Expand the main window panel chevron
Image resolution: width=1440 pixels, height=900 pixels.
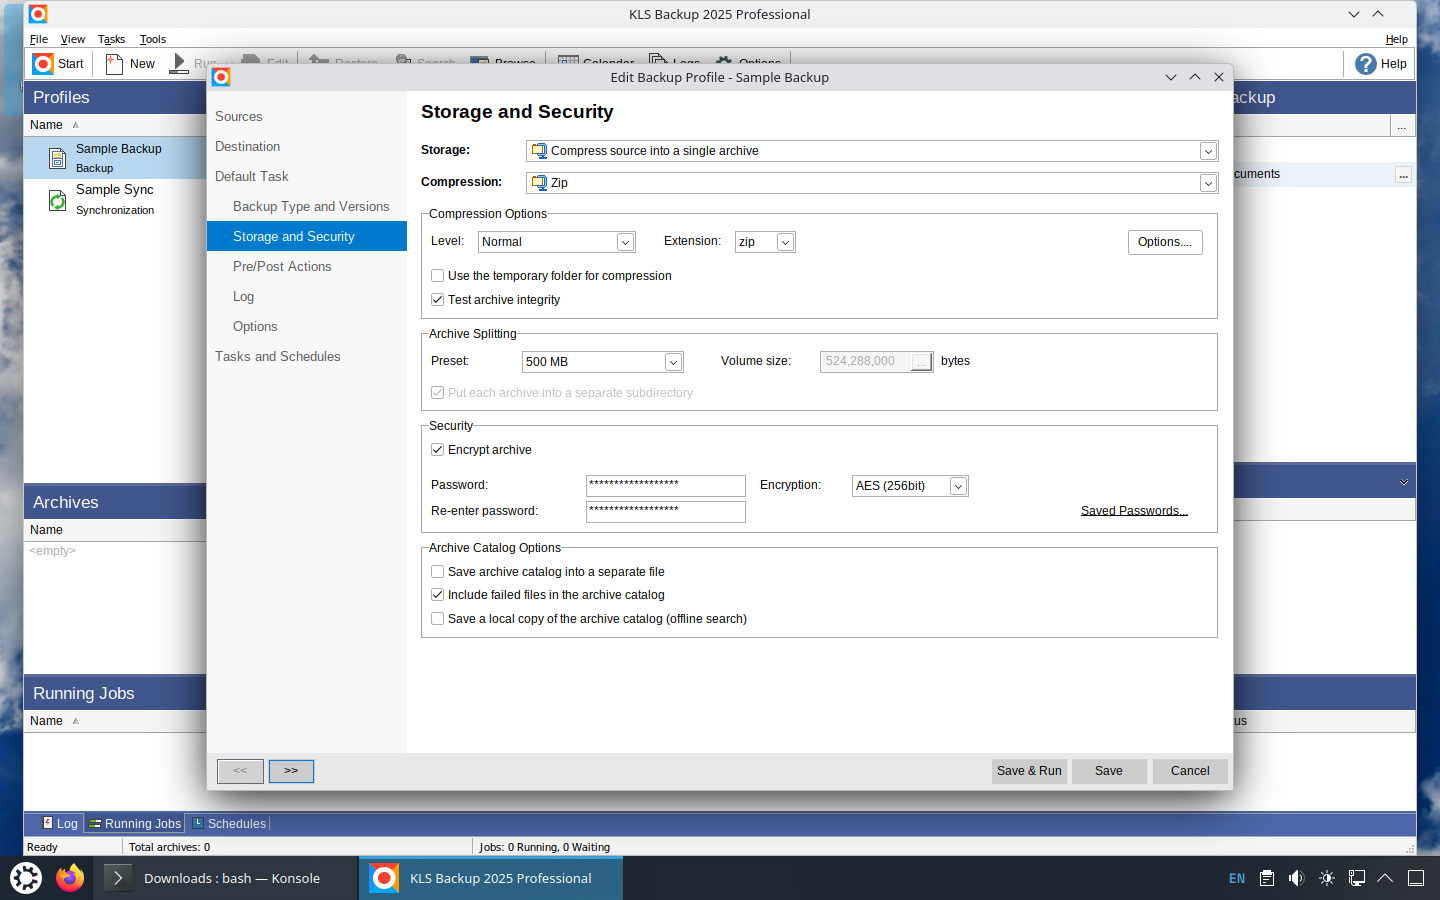[x=1404, y=482]
